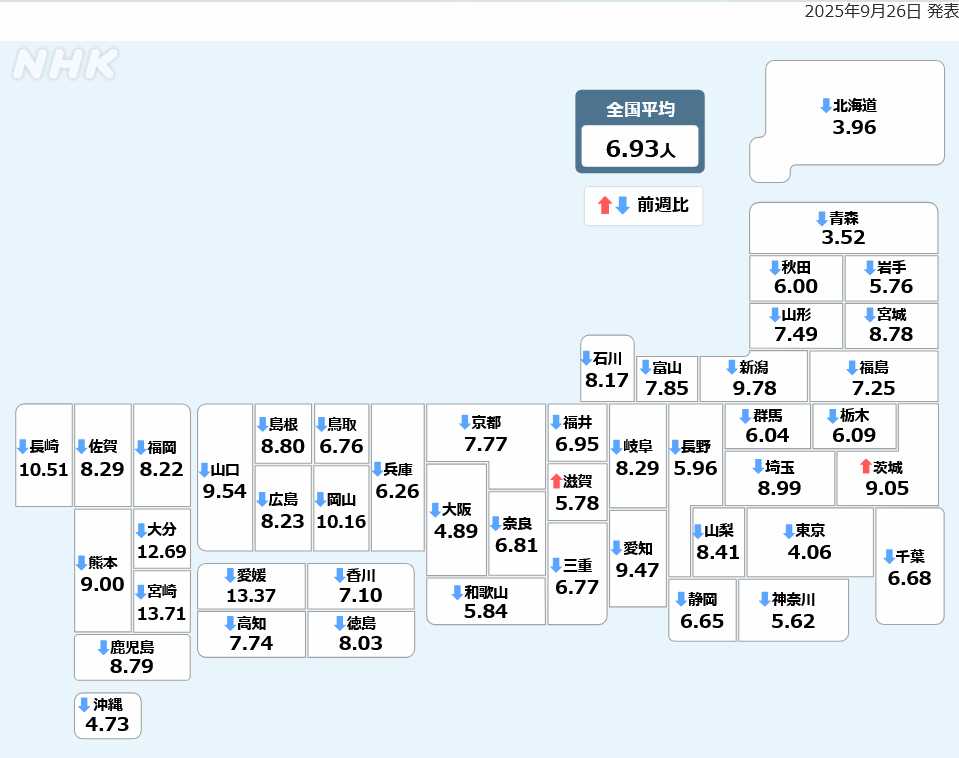Click the blue arrow in 前週比 legend
Image resolution: width=959 pixels, height=758 pixels.
621,206
